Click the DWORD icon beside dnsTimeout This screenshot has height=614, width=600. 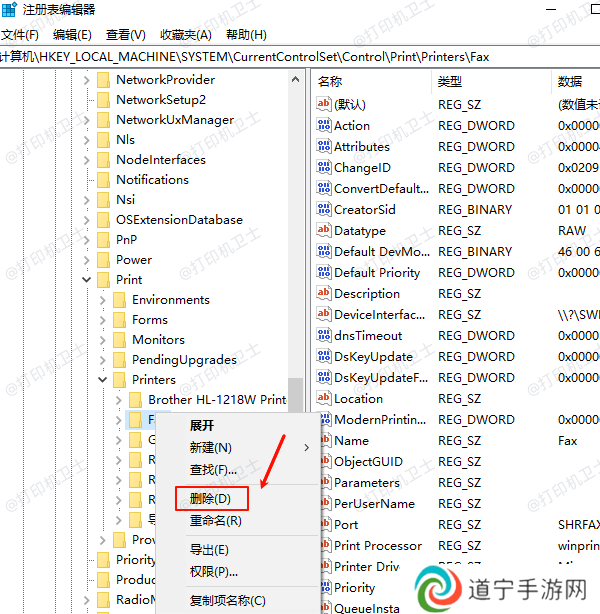point(324,335)
